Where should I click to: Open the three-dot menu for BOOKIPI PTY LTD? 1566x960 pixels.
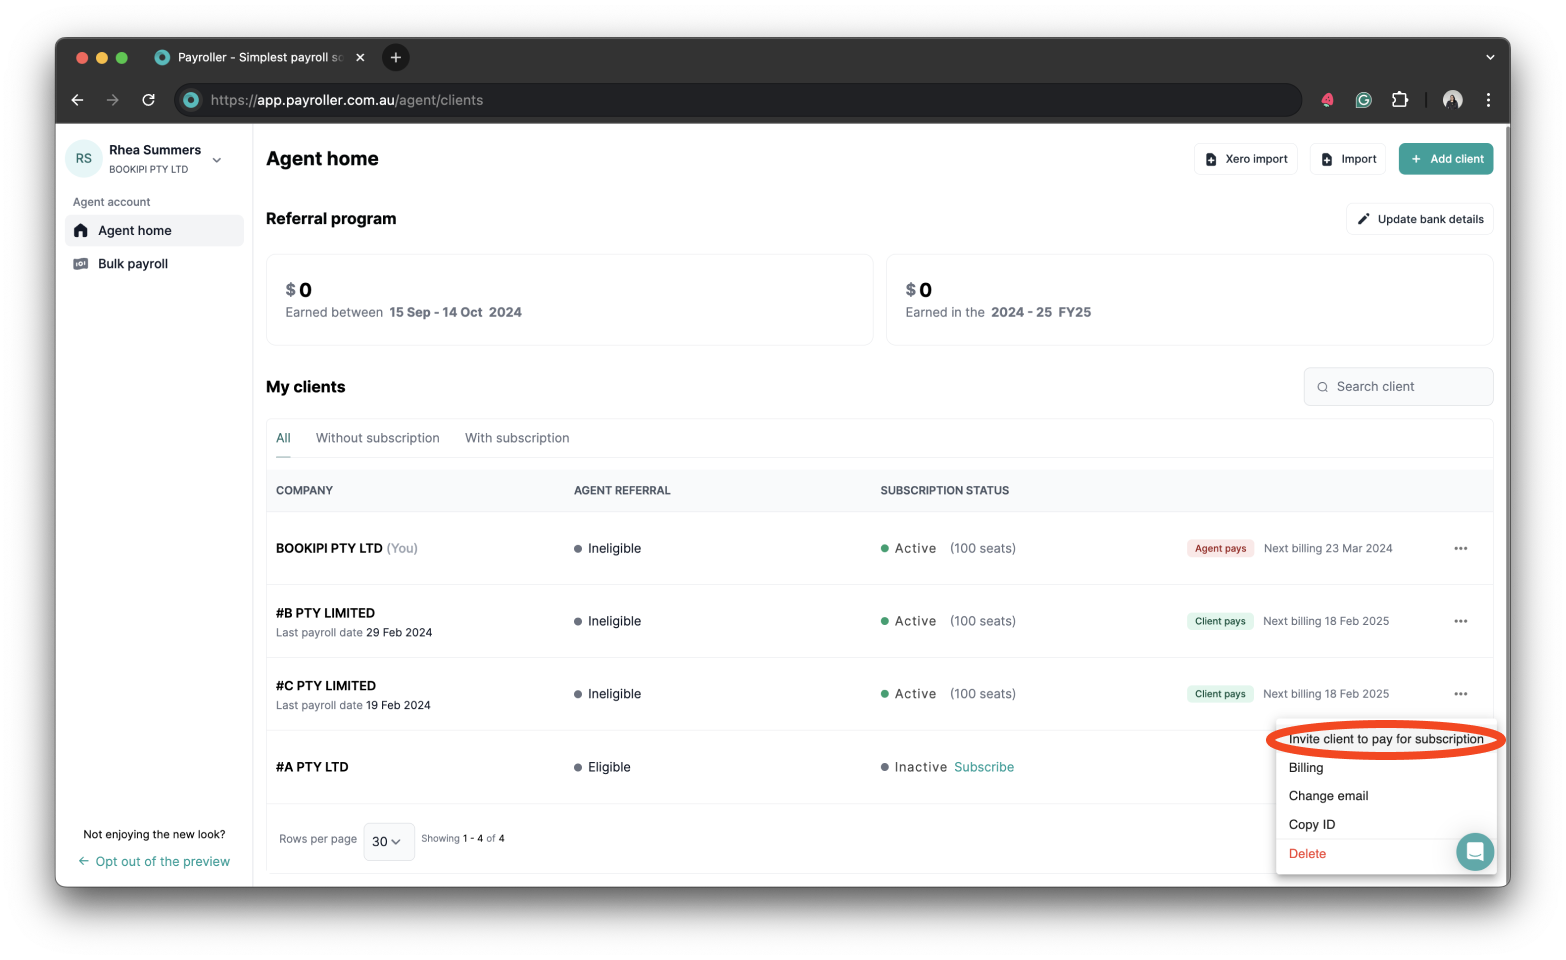click(1461, 548)
